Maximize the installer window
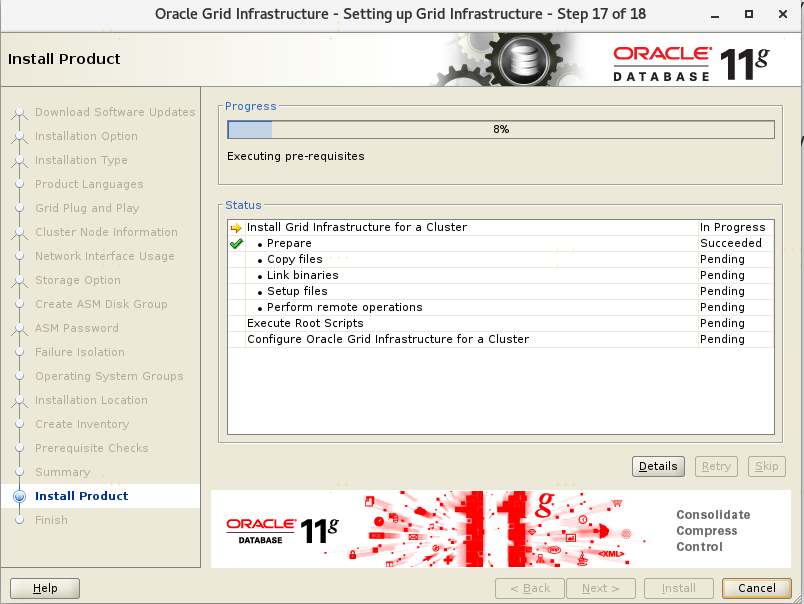804x604 pixels. coord(749,14)
